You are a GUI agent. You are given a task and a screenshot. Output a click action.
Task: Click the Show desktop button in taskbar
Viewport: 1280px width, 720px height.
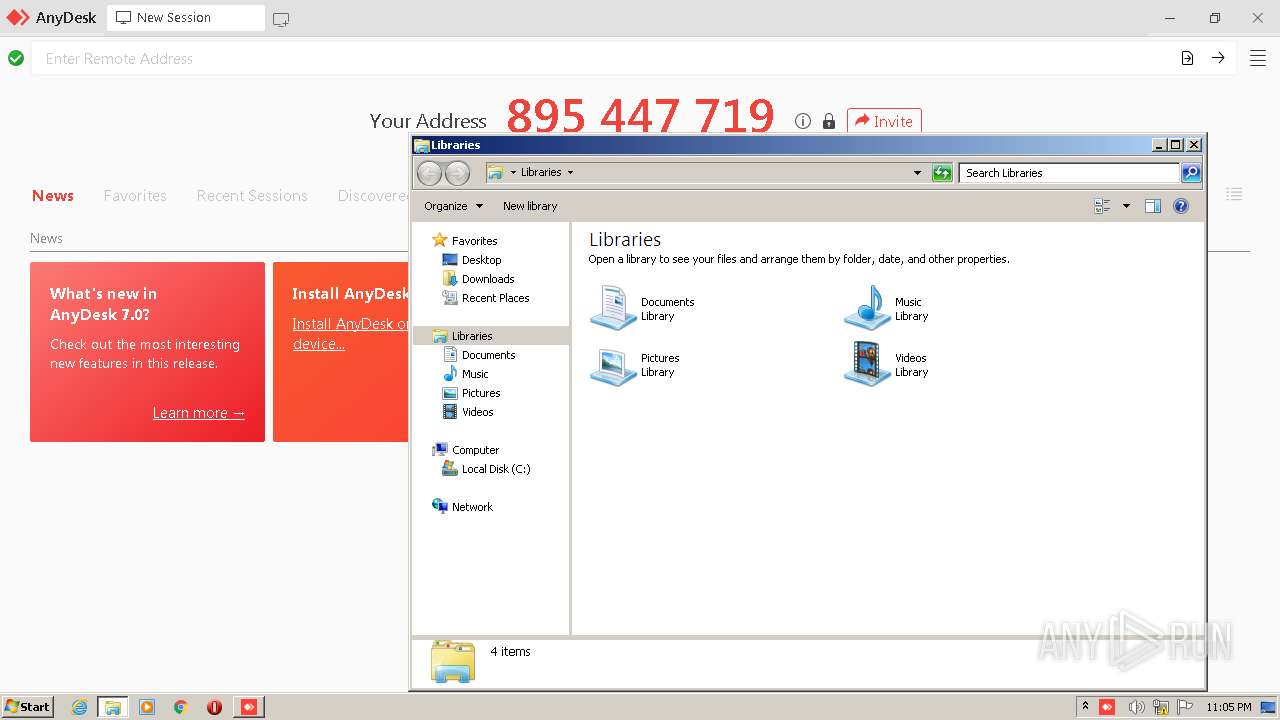pos(1269,707)
